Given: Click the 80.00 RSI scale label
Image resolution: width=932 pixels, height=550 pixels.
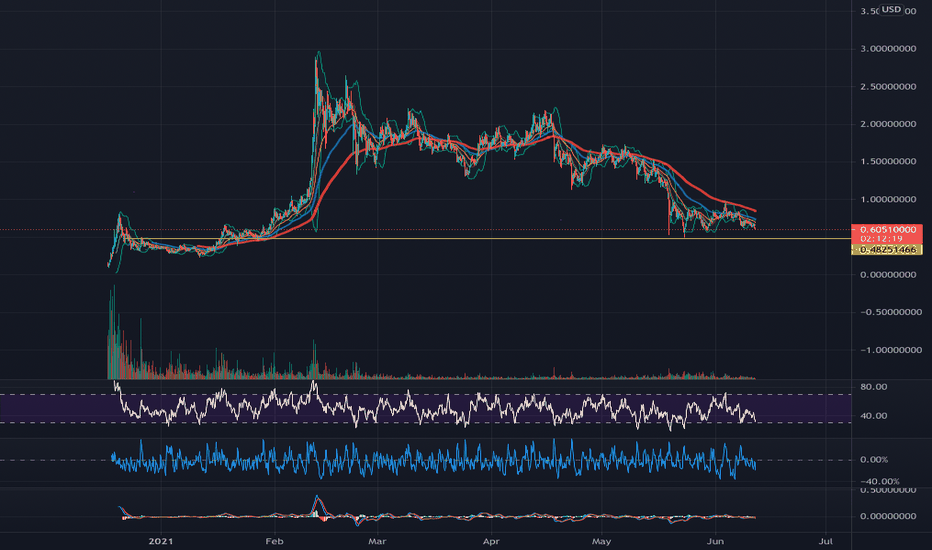Looking at the screenshot, I should click(x=874, y=387).
